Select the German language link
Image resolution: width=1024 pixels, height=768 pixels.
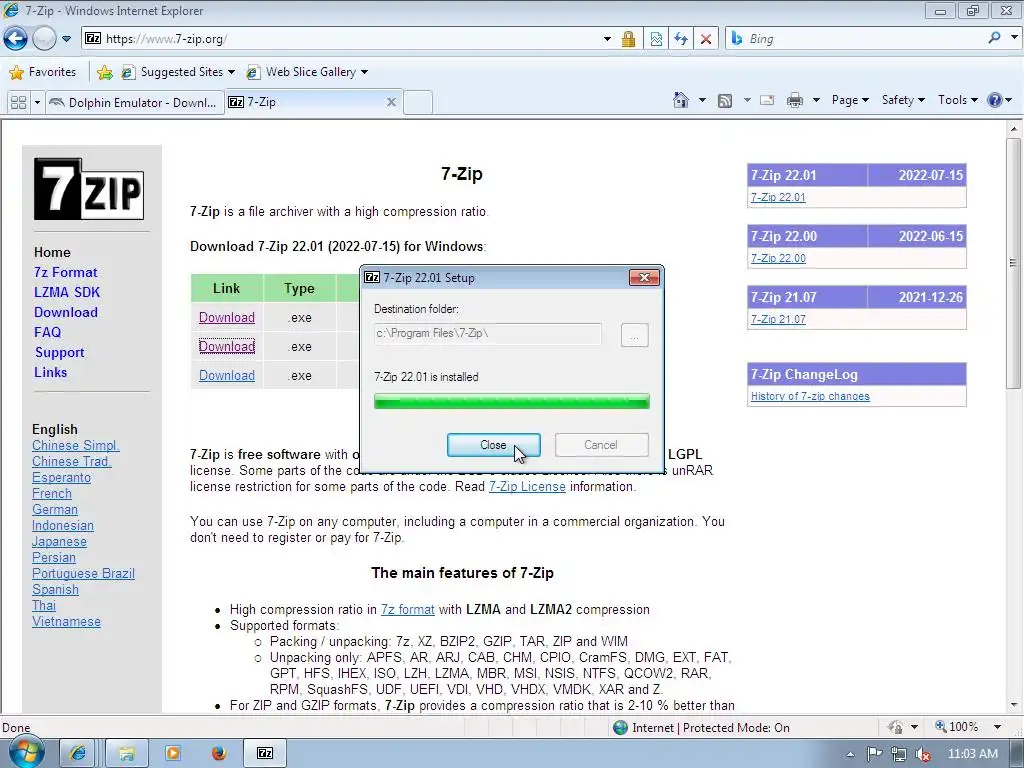[x=55, y=509]
